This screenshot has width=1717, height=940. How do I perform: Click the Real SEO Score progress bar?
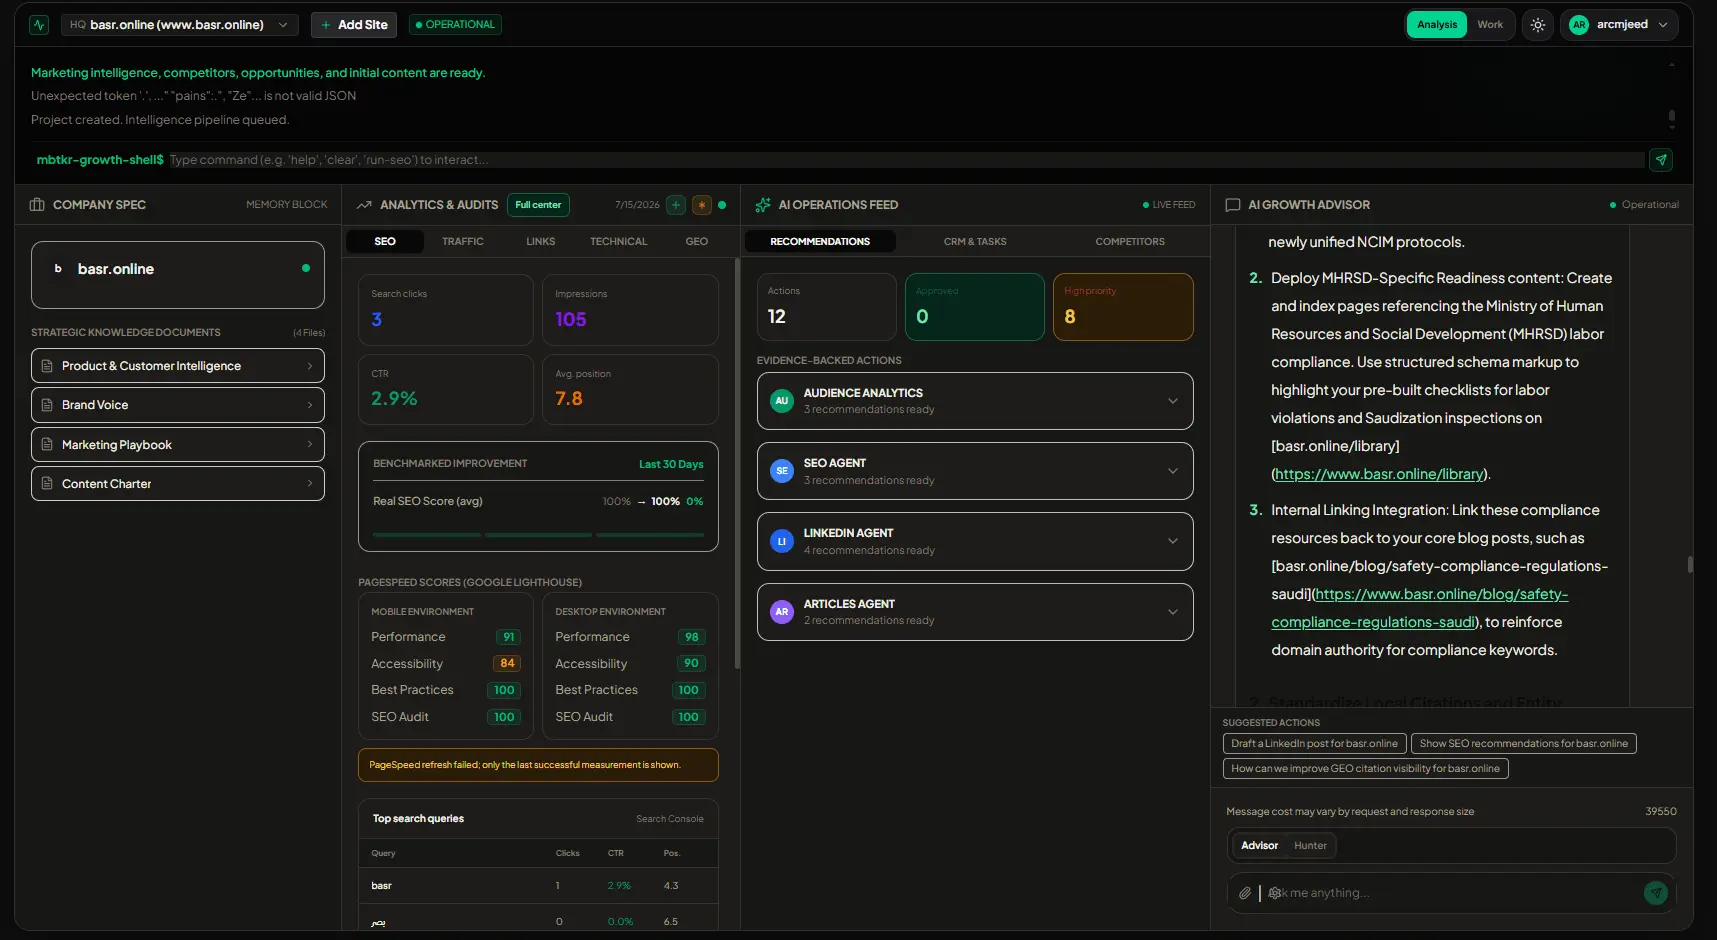(538, 535)
